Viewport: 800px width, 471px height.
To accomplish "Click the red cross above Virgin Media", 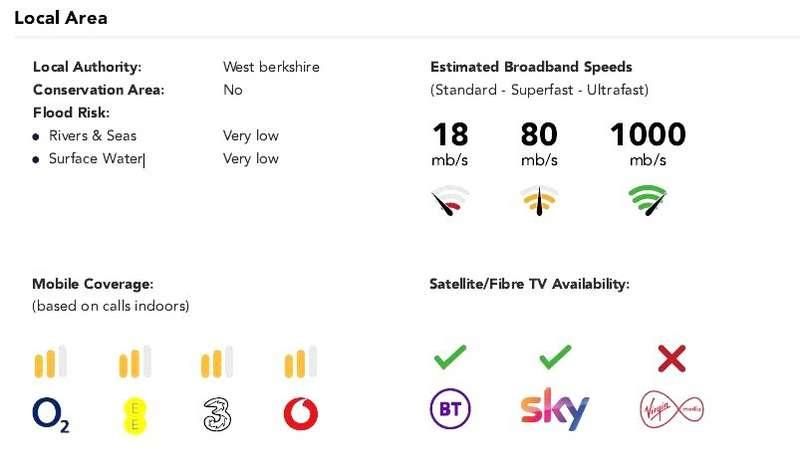I will (x=673, y=357).
